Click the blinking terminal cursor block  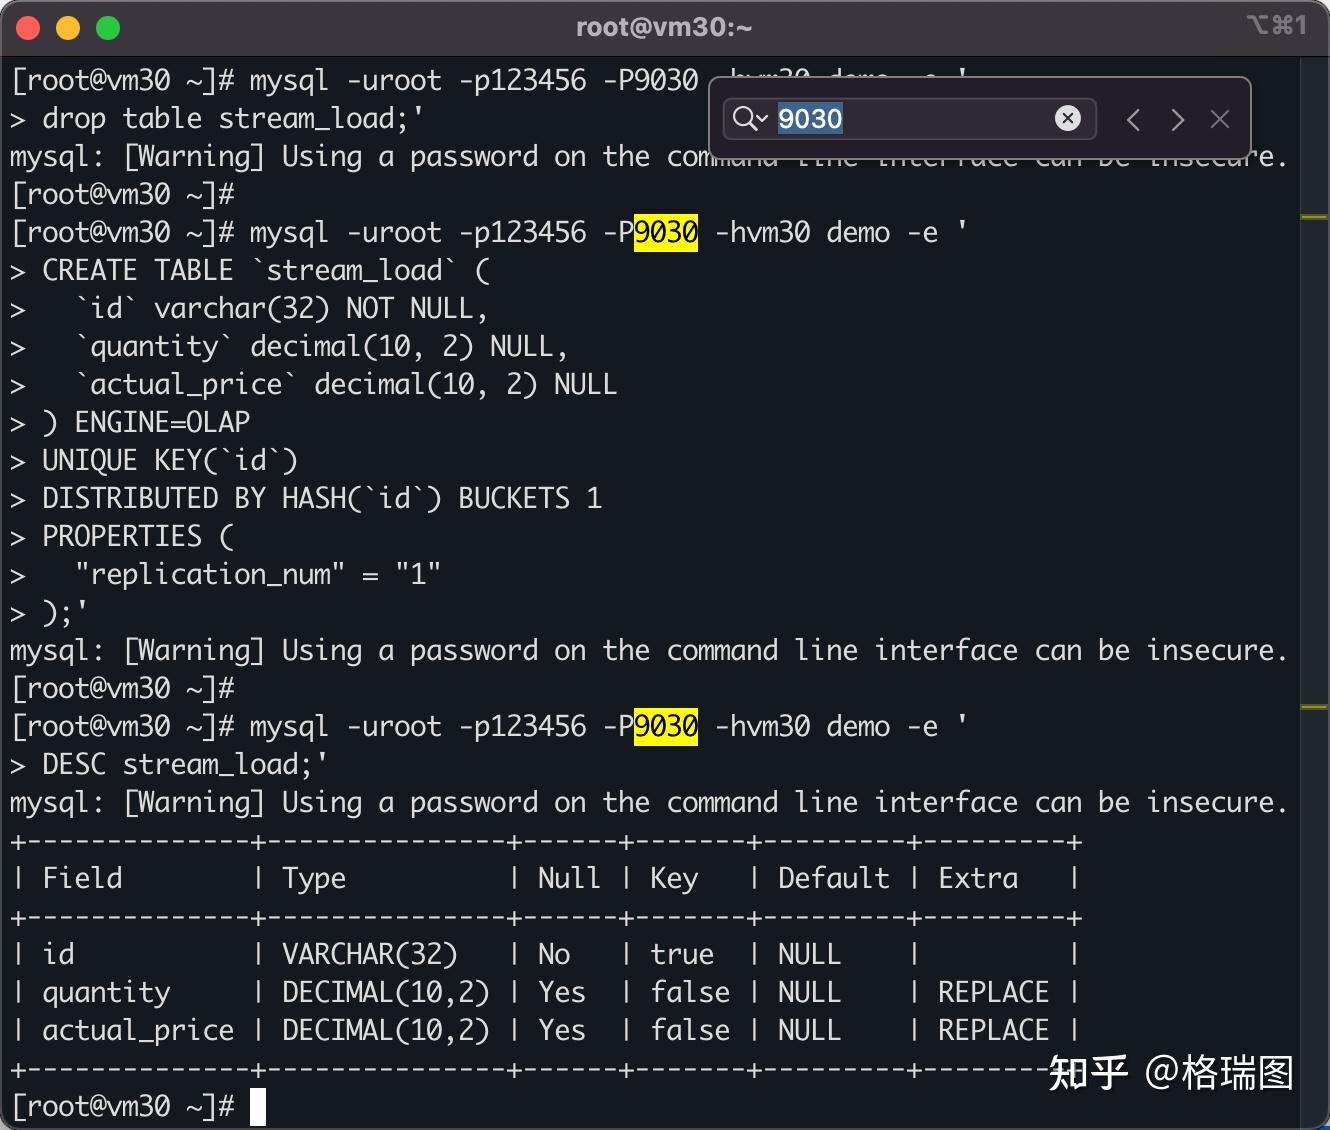[x=257, y=1106]
